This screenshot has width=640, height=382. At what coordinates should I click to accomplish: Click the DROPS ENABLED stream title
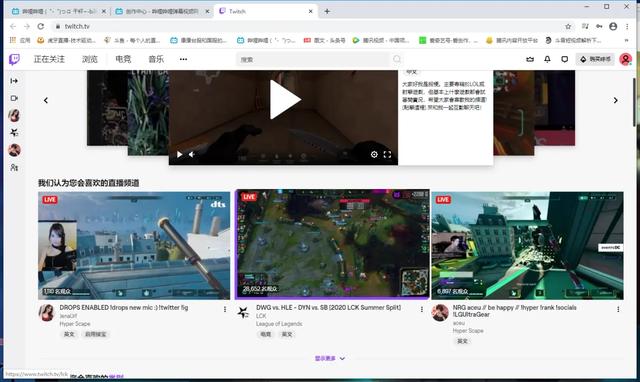124,307
